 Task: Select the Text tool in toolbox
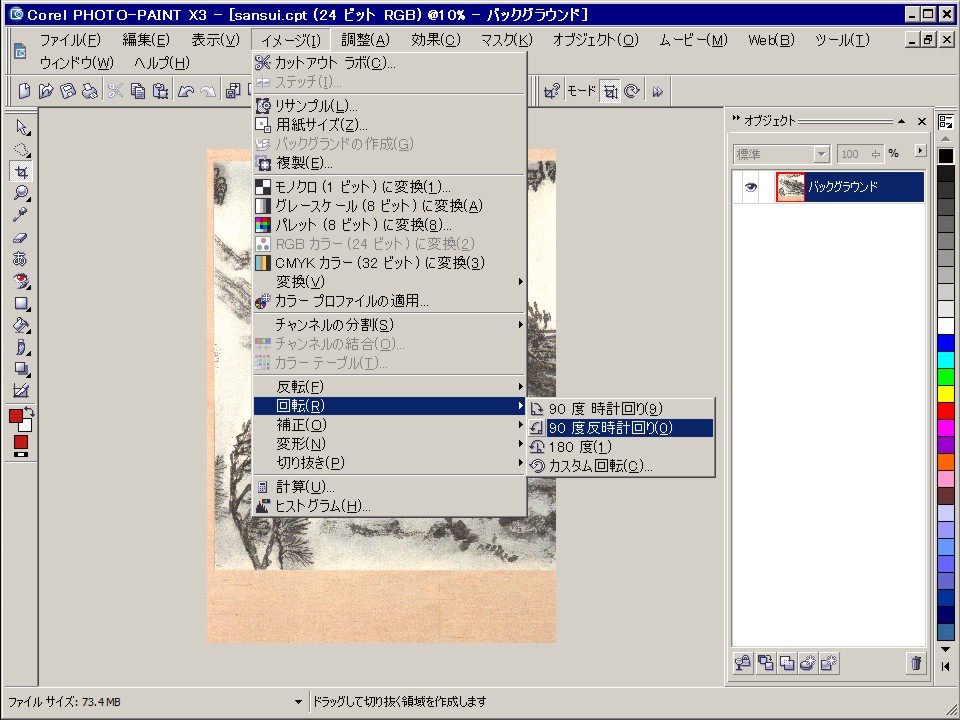[x=21, y=259]
